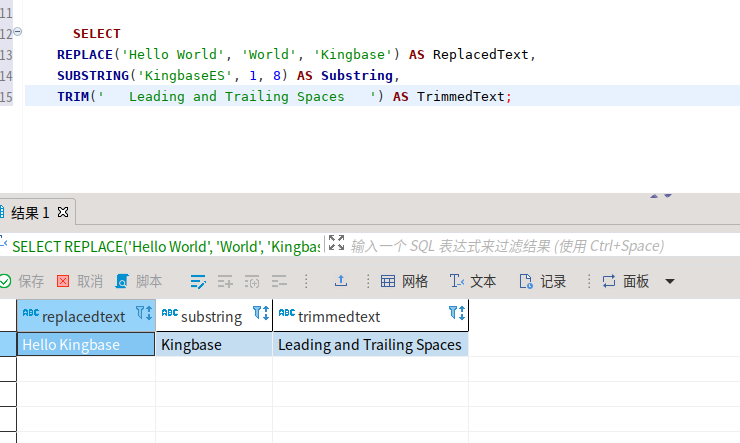Open filter on replacedtext column

[x=142, y=313]
